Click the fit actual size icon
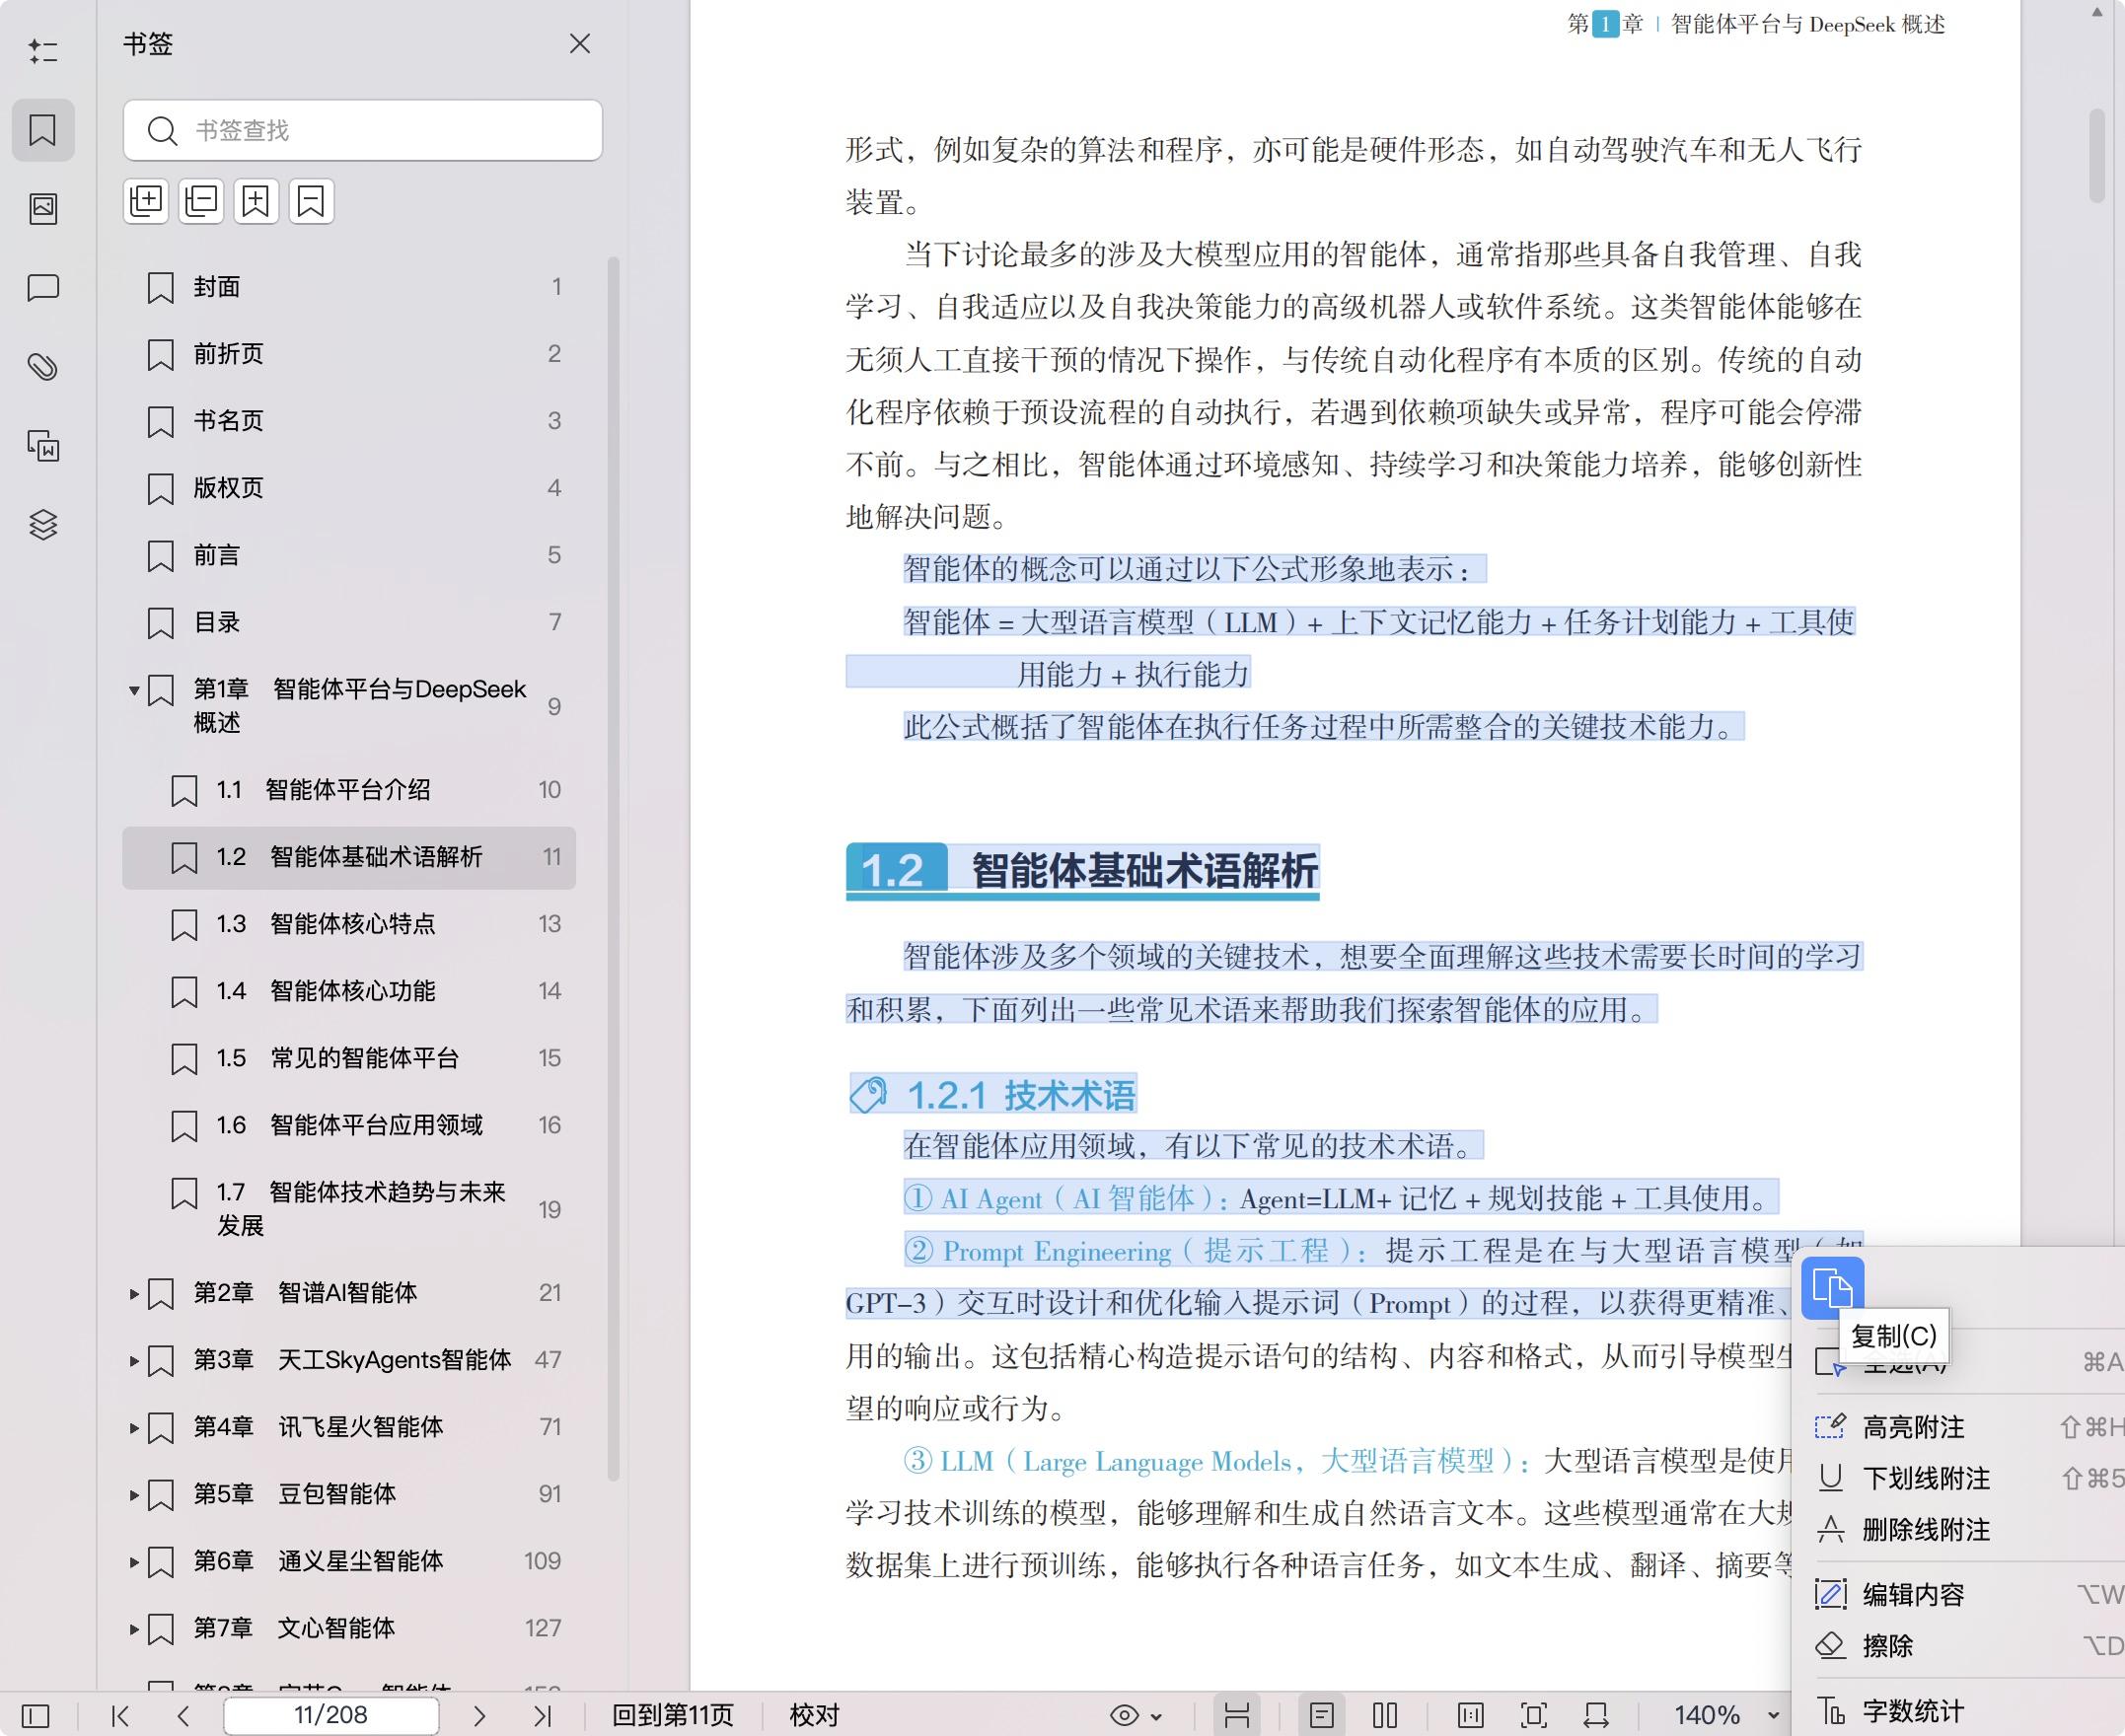 click(1471, 1716)
